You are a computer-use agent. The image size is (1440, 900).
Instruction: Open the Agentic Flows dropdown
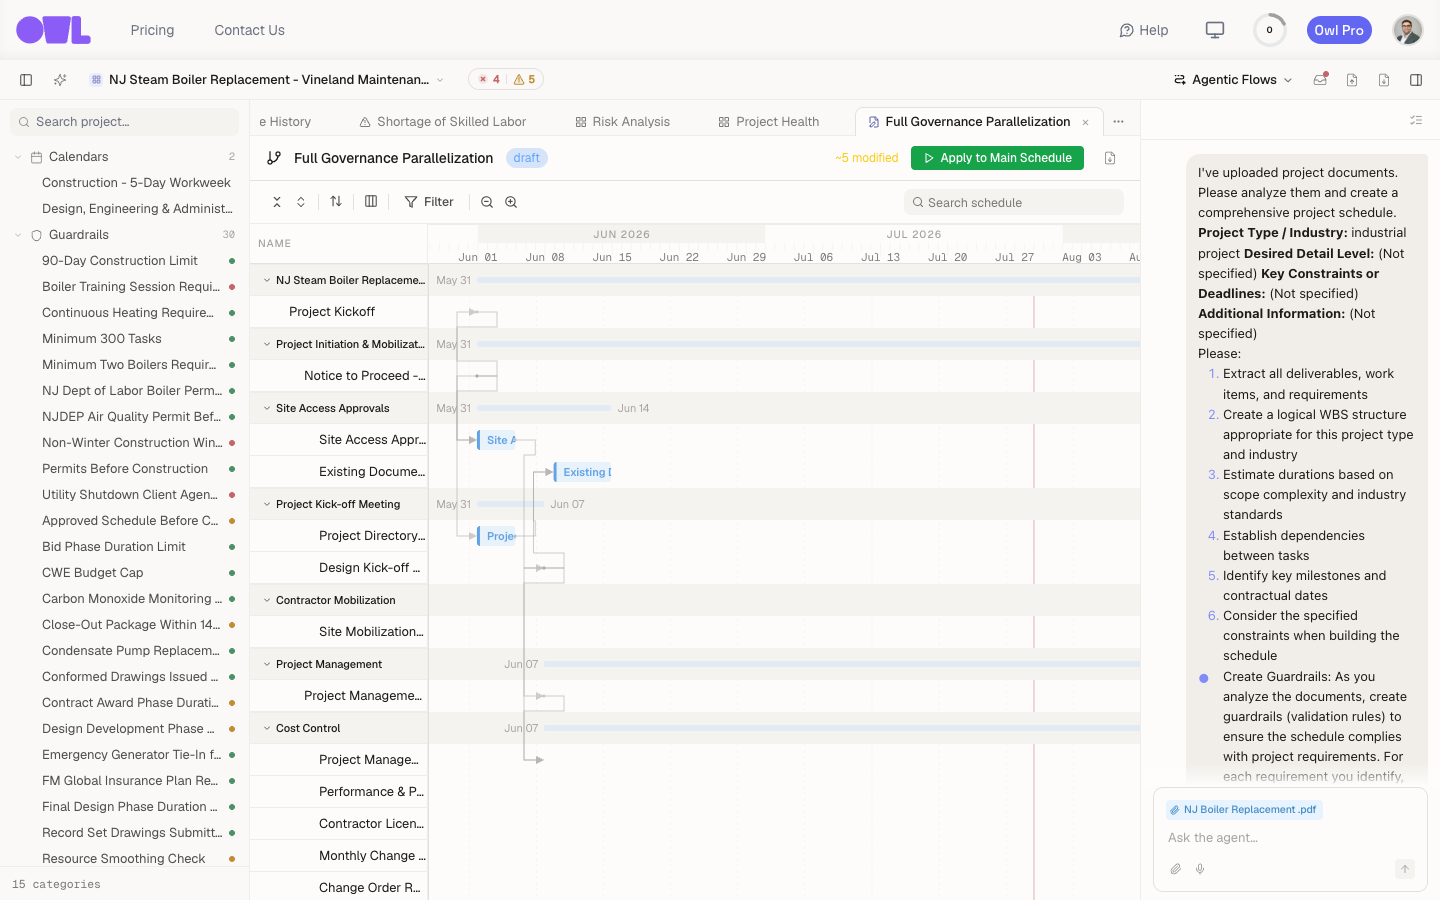[1233, 80]
